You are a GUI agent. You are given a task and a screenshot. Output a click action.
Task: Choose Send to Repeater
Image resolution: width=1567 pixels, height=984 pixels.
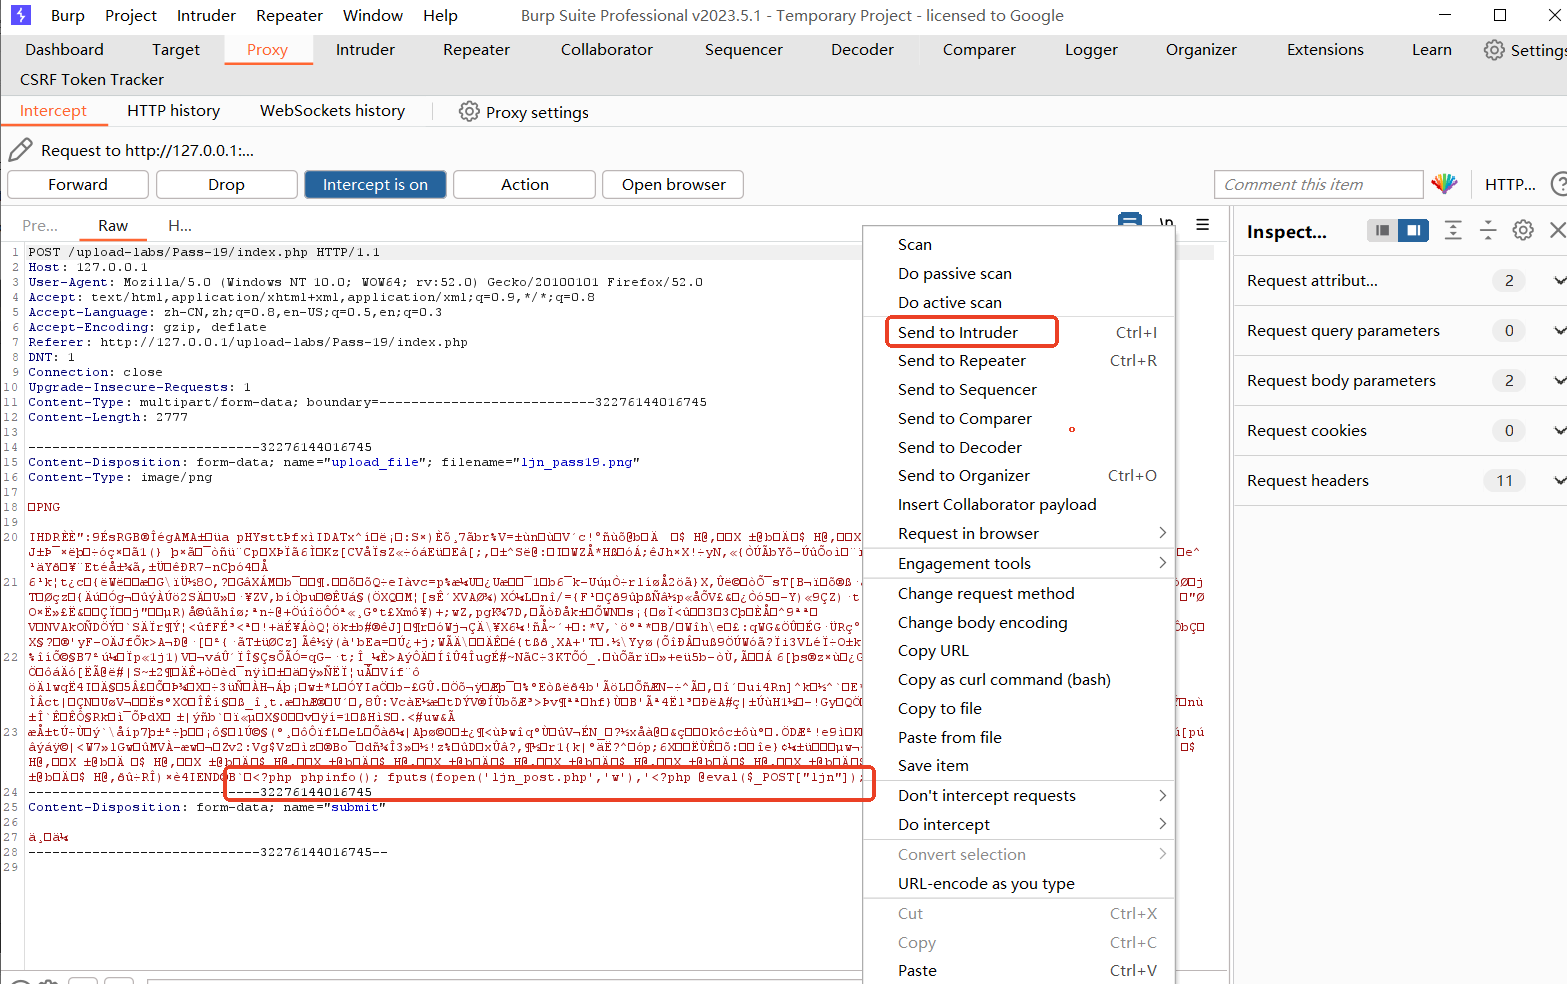coord(1018,360)
